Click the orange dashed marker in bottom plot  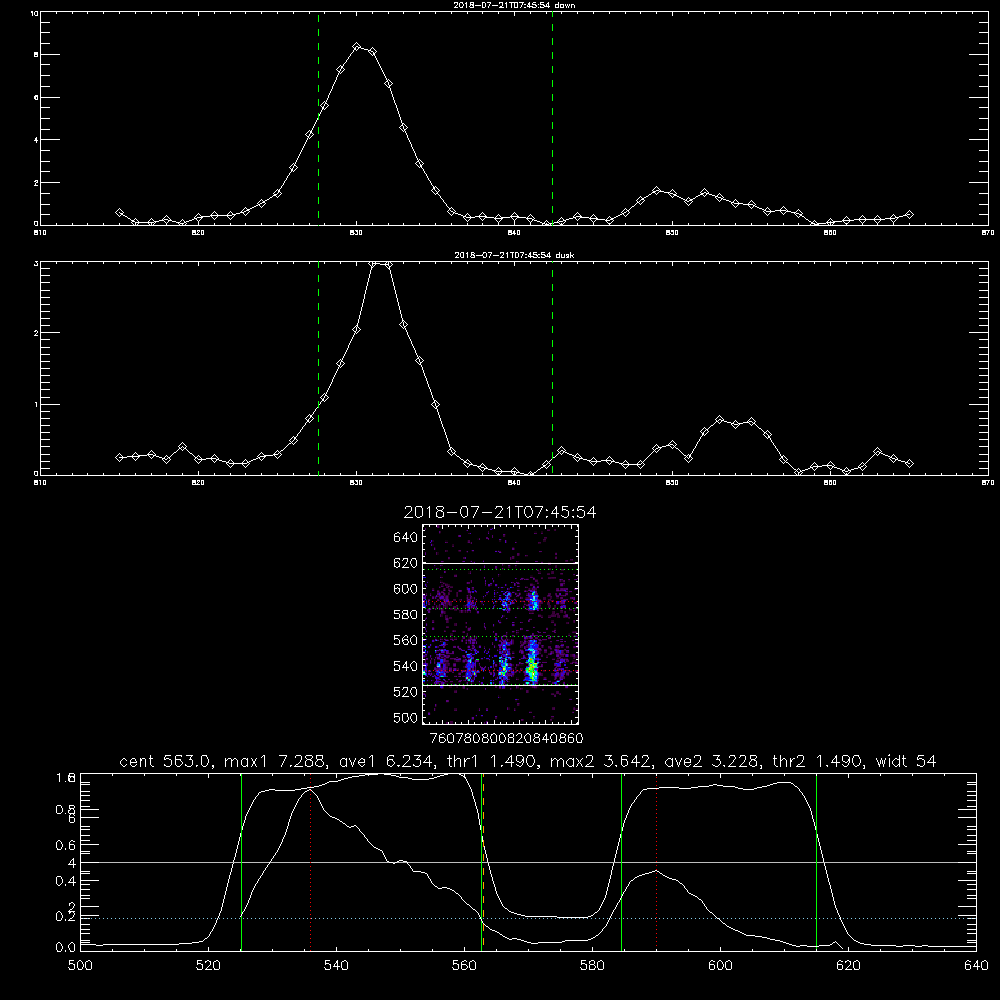click(483, 861)
